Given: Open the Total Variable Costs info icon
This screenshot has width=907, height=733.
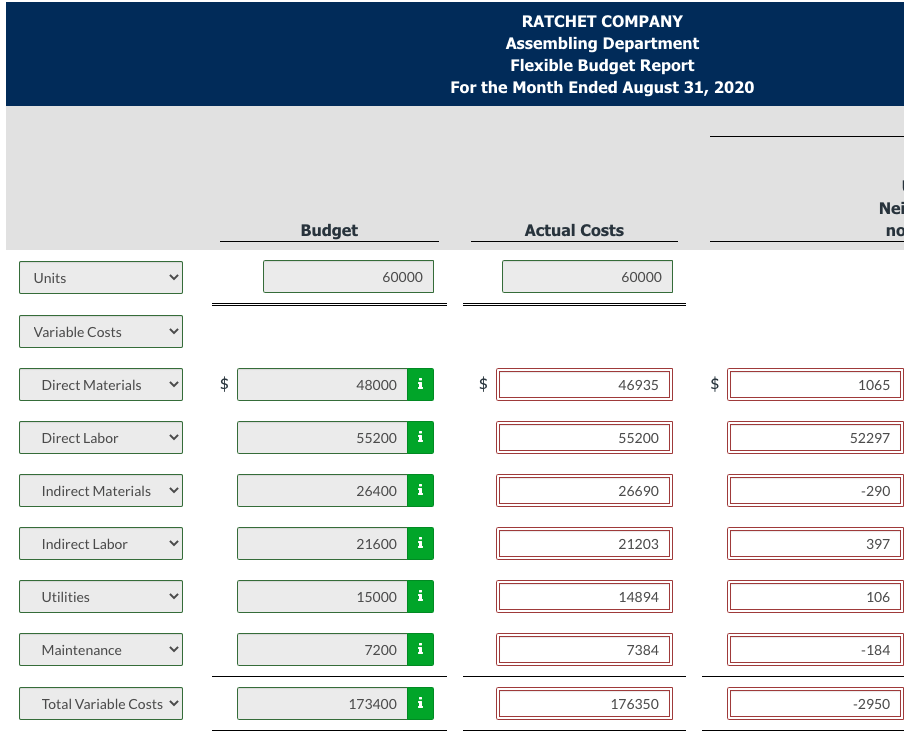Looking at the screenshot, I should tap(420, 703).
